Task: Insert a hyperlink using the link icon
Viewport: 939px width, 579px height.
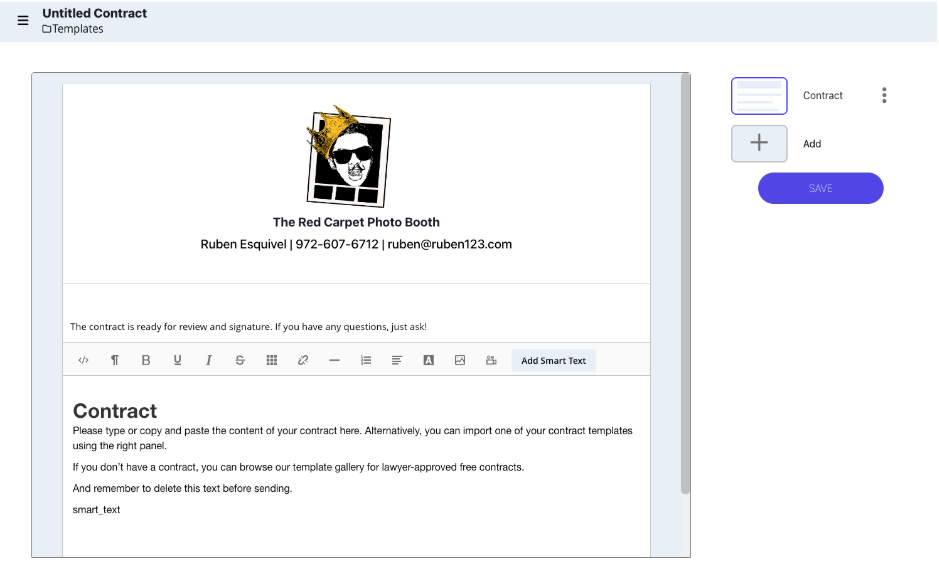Action: tap(302, 360)
